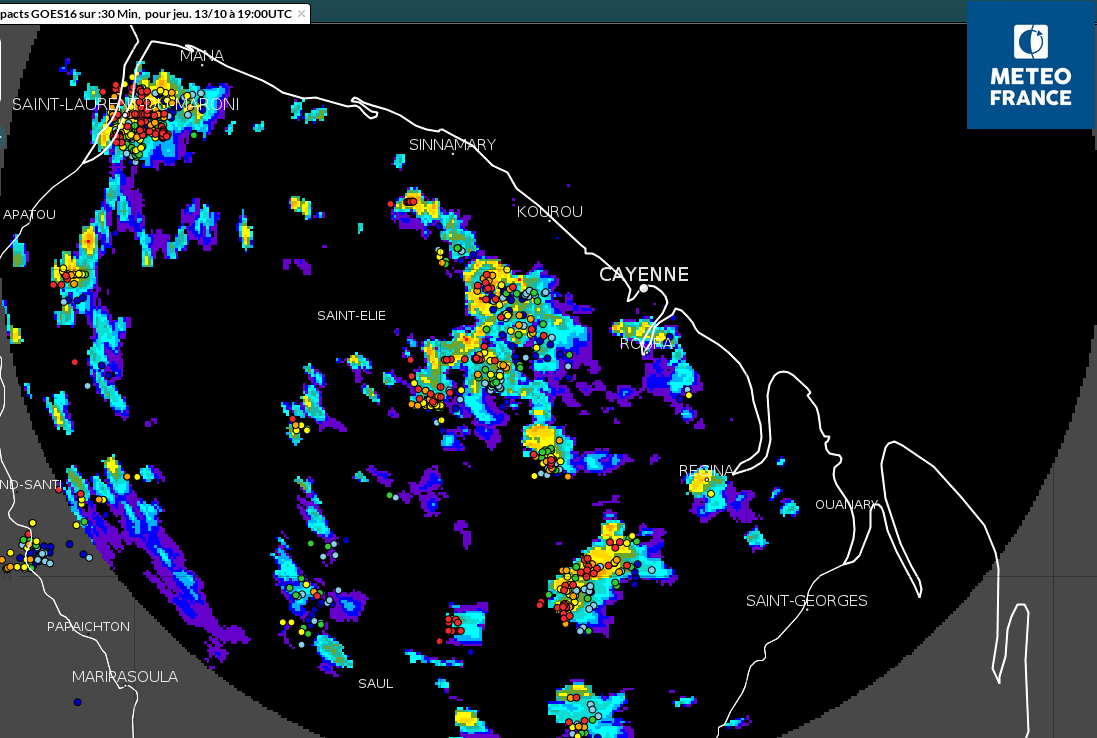
Task: Close the GOES16 impacts tab
Action: coord(302,13)
